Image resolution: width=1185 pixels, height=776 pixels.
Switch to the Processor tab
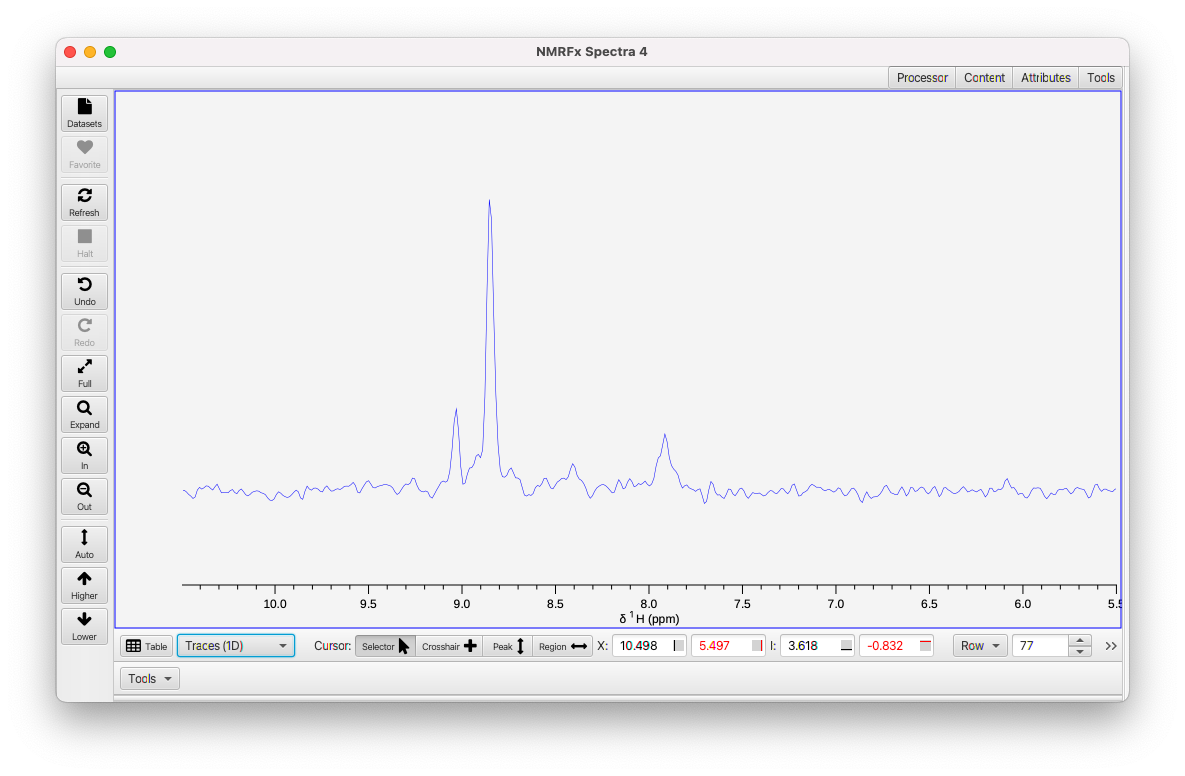click(922, 78)
